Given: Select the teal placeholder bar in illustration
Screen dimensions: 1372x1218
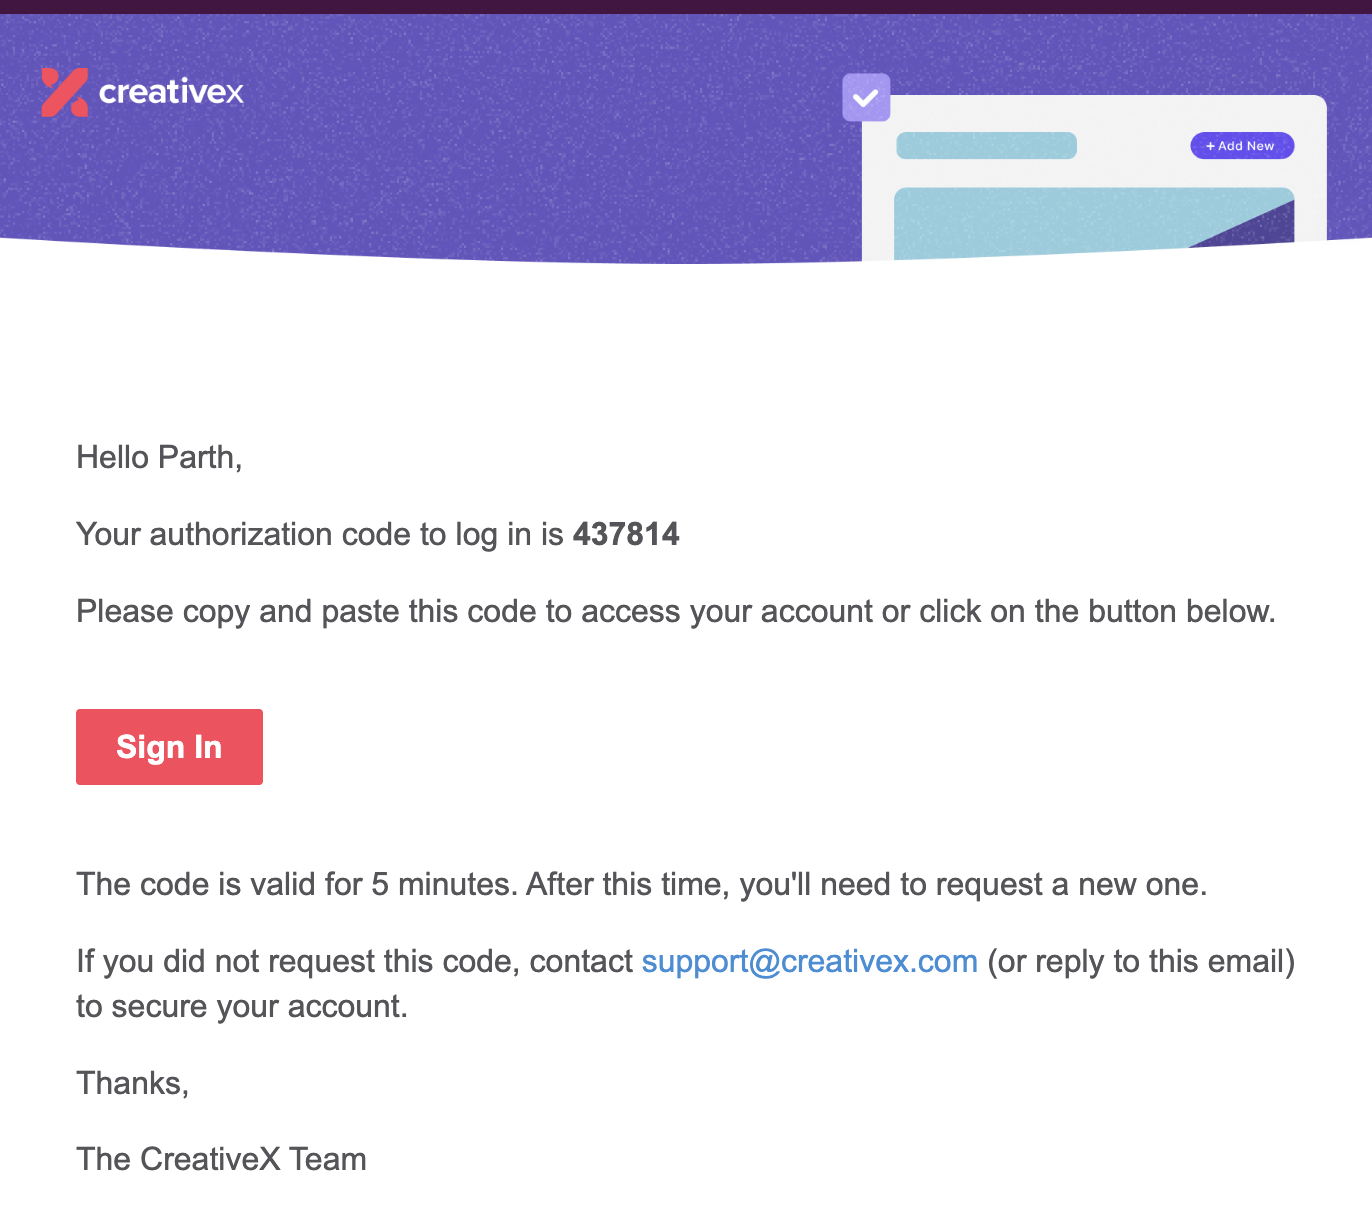Looking at the screenshot, I should tap(986, 146).
